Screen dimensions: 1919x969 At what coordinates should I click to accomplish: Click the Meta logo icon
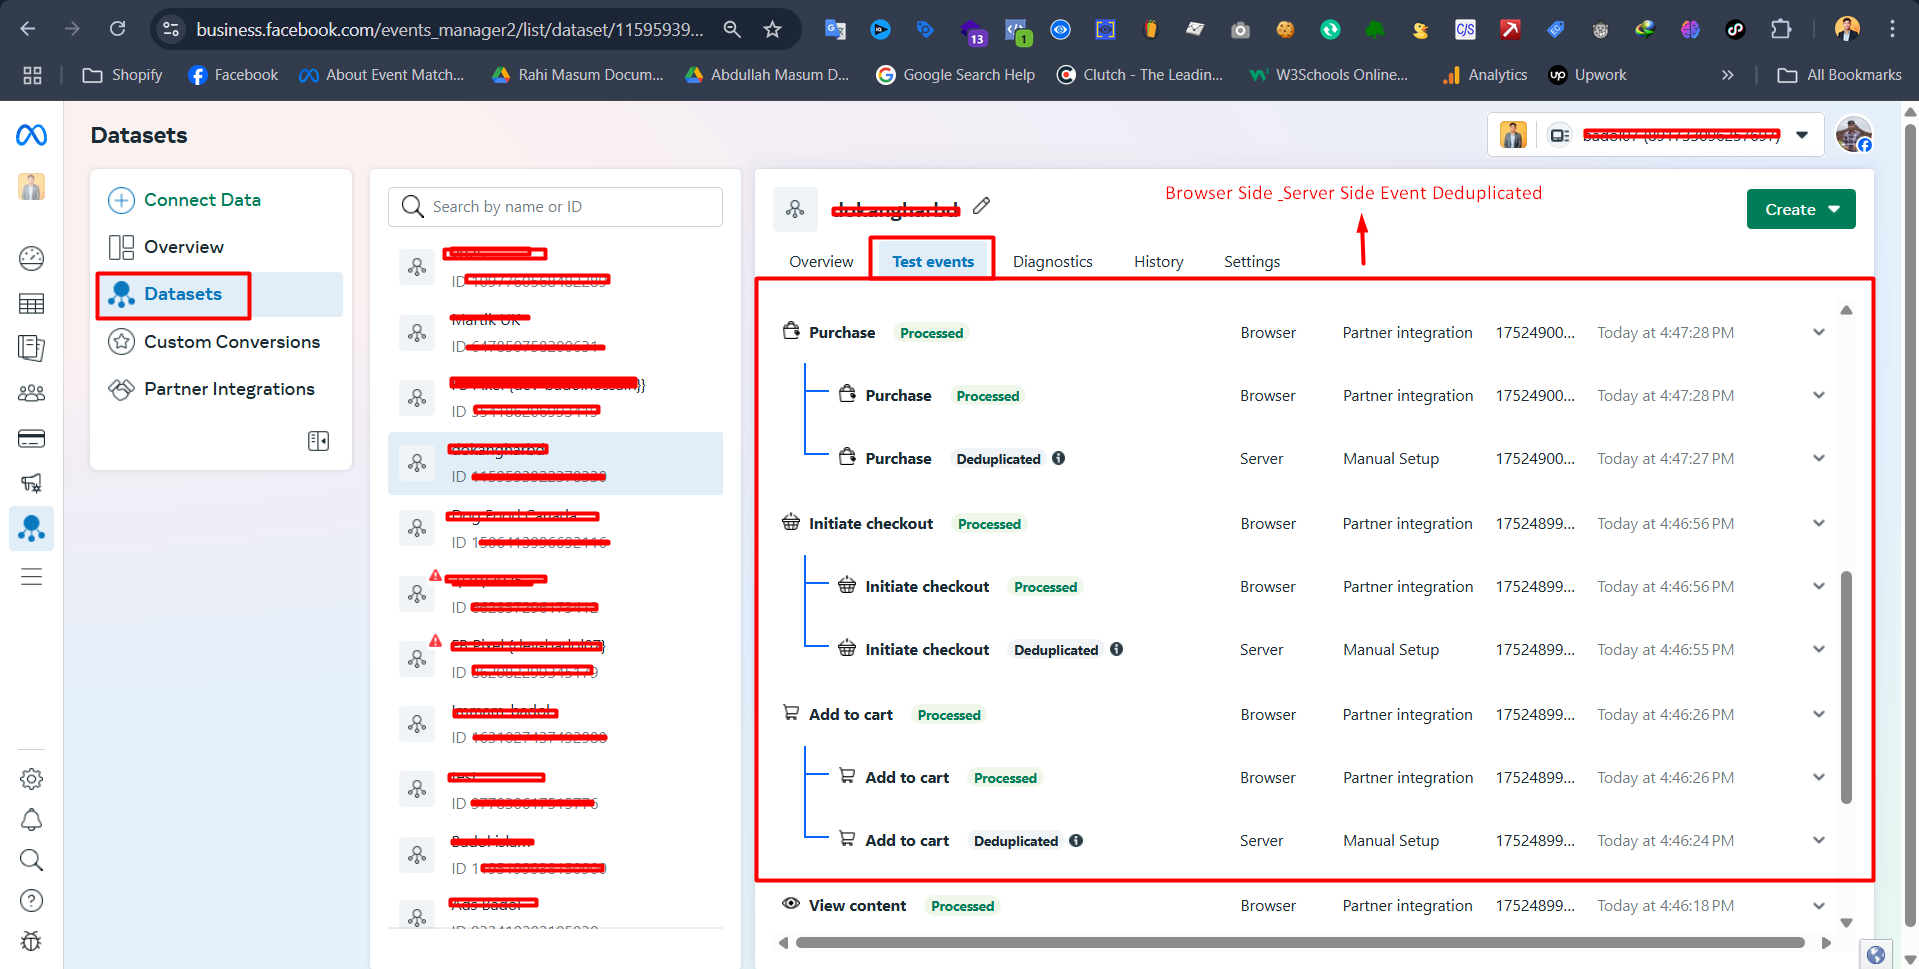pos(31,135)
